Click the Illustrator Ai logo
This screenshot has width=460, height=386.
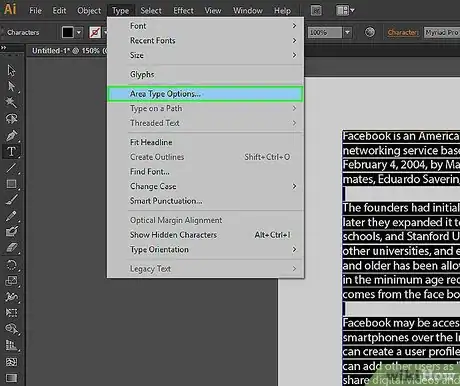pos(10,9)
